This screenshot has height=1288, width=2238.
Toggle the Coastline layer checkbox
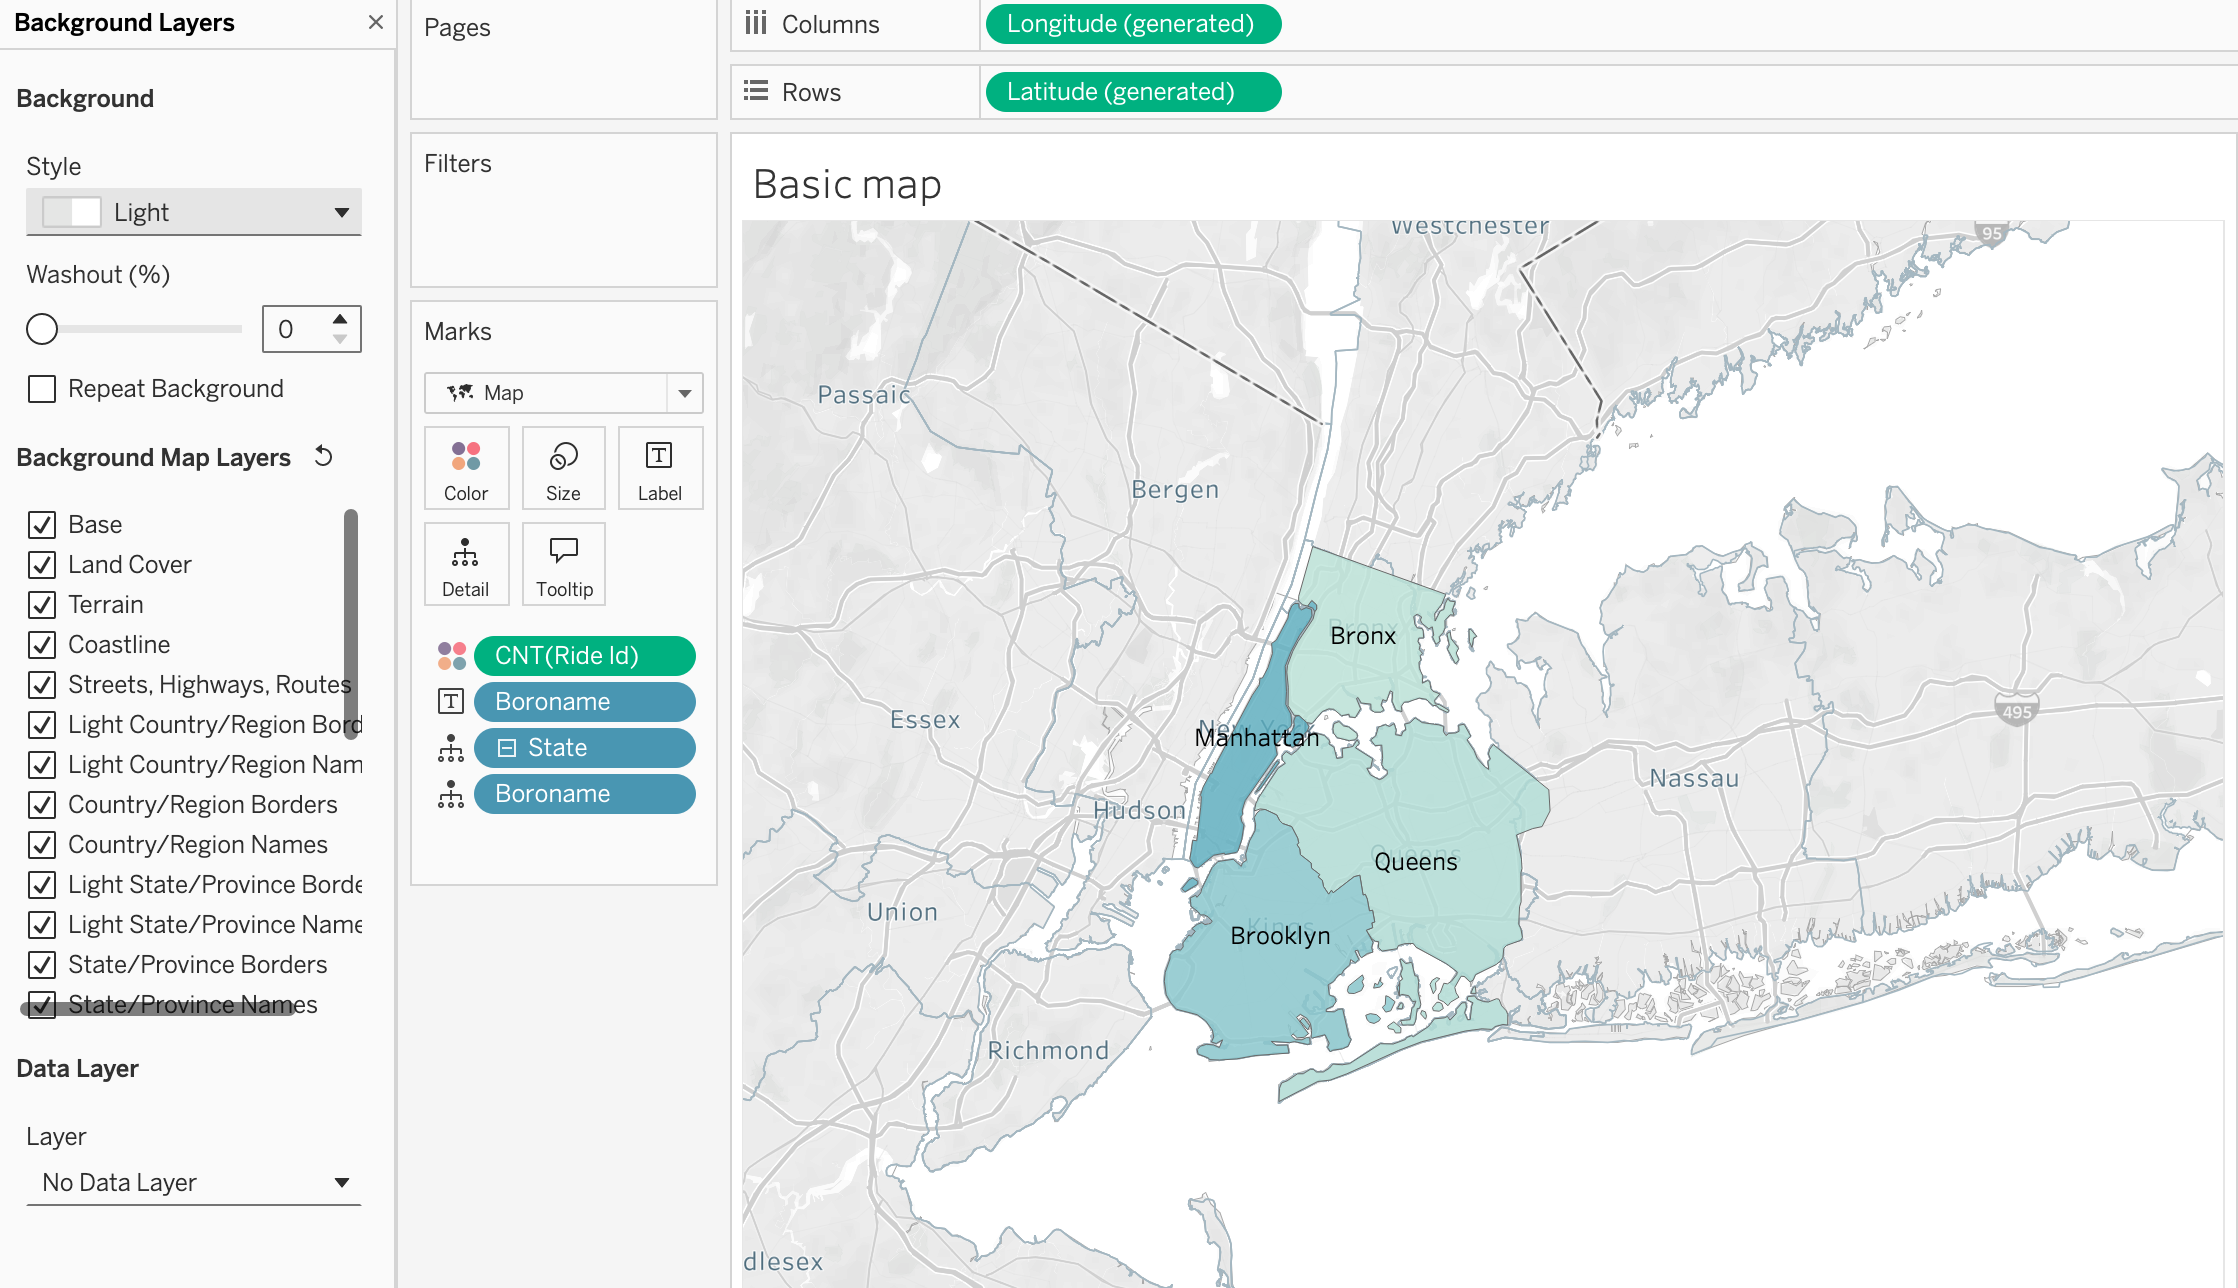(x=42, y=645)
